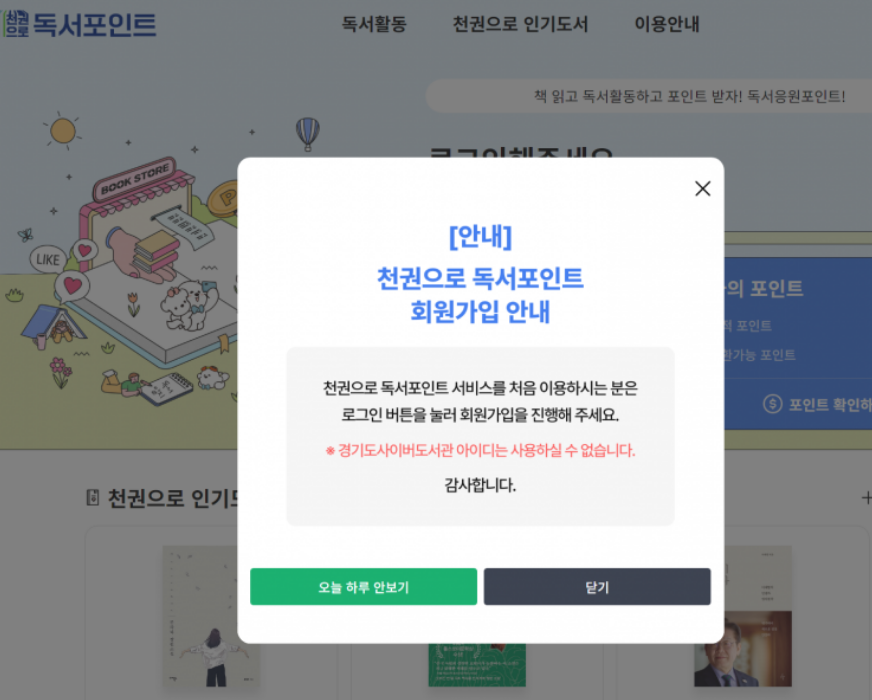The width and height of the screenshot is (872, 700).
Task: Click the sun icon in the banner
Action: pyautogui.click(x=63, y=131)
